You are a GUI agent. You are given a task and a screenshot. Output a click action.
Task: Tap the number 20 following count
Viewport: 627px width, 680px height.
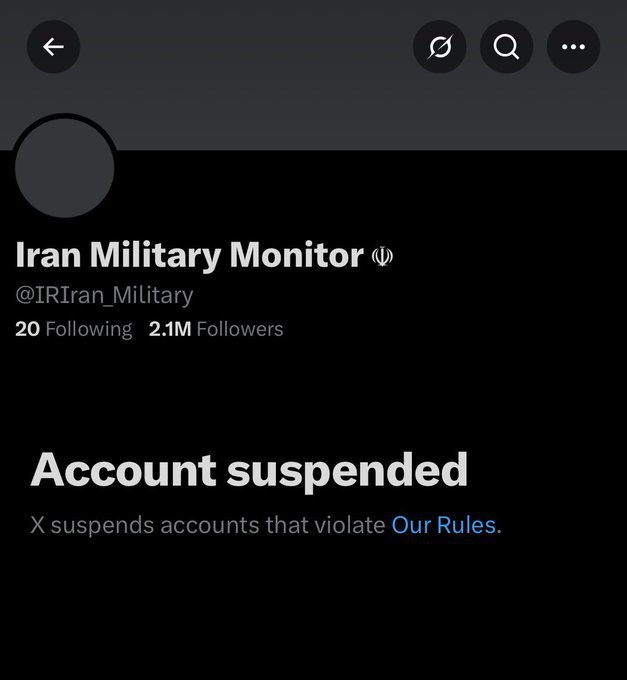click(x=27, y=329)
